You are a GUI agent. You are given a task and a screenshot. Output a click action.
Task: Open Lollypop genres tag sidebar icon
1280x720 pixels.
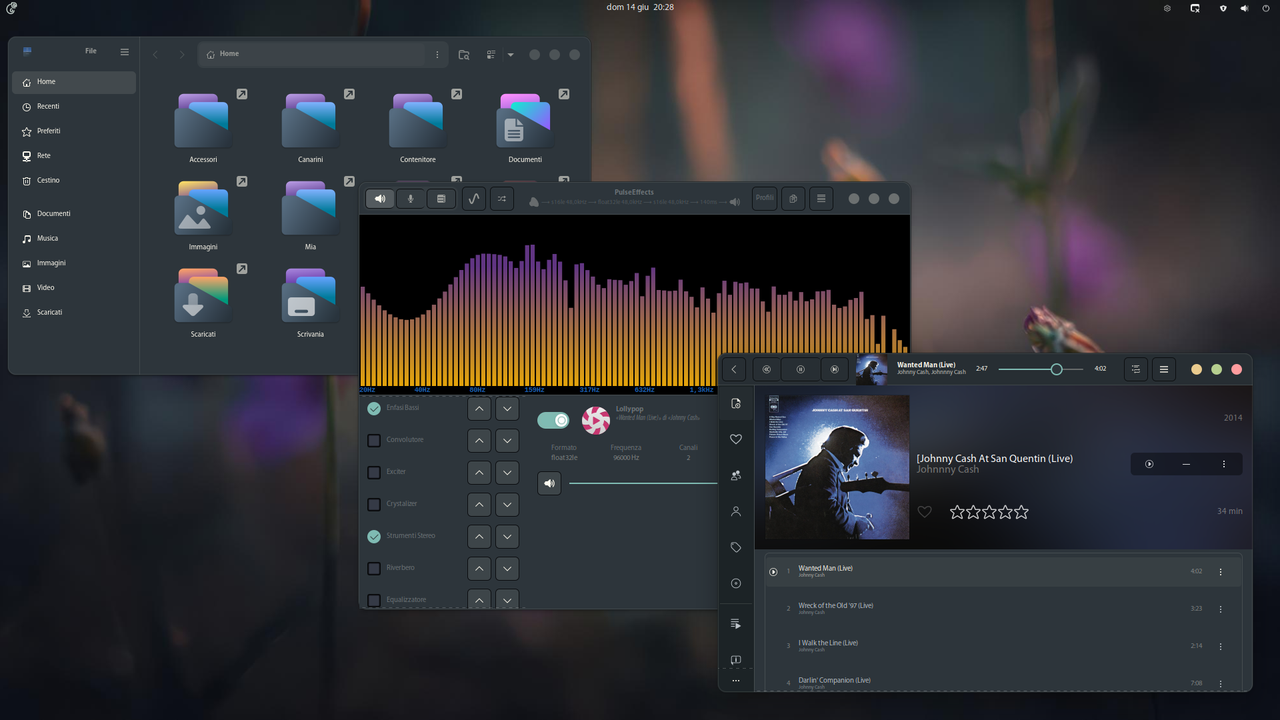click(x=736, y=547)
